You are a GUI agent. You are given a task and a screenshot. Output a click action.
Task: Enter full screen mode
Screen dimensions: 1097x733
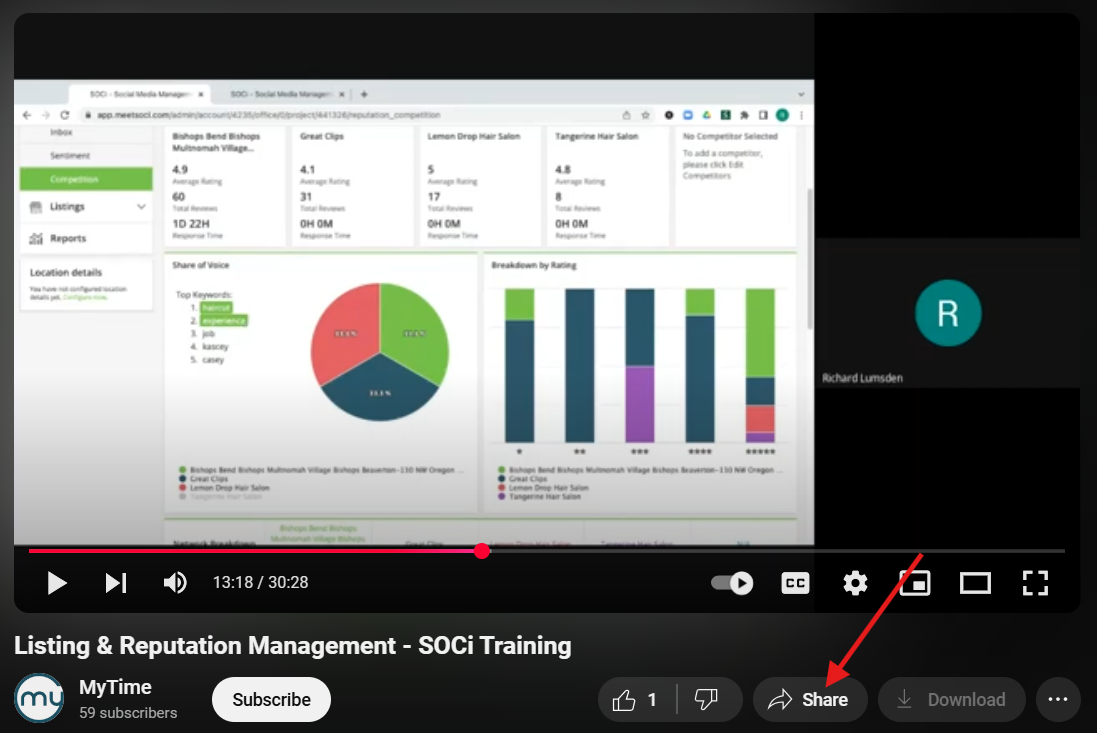point(1035,583)
